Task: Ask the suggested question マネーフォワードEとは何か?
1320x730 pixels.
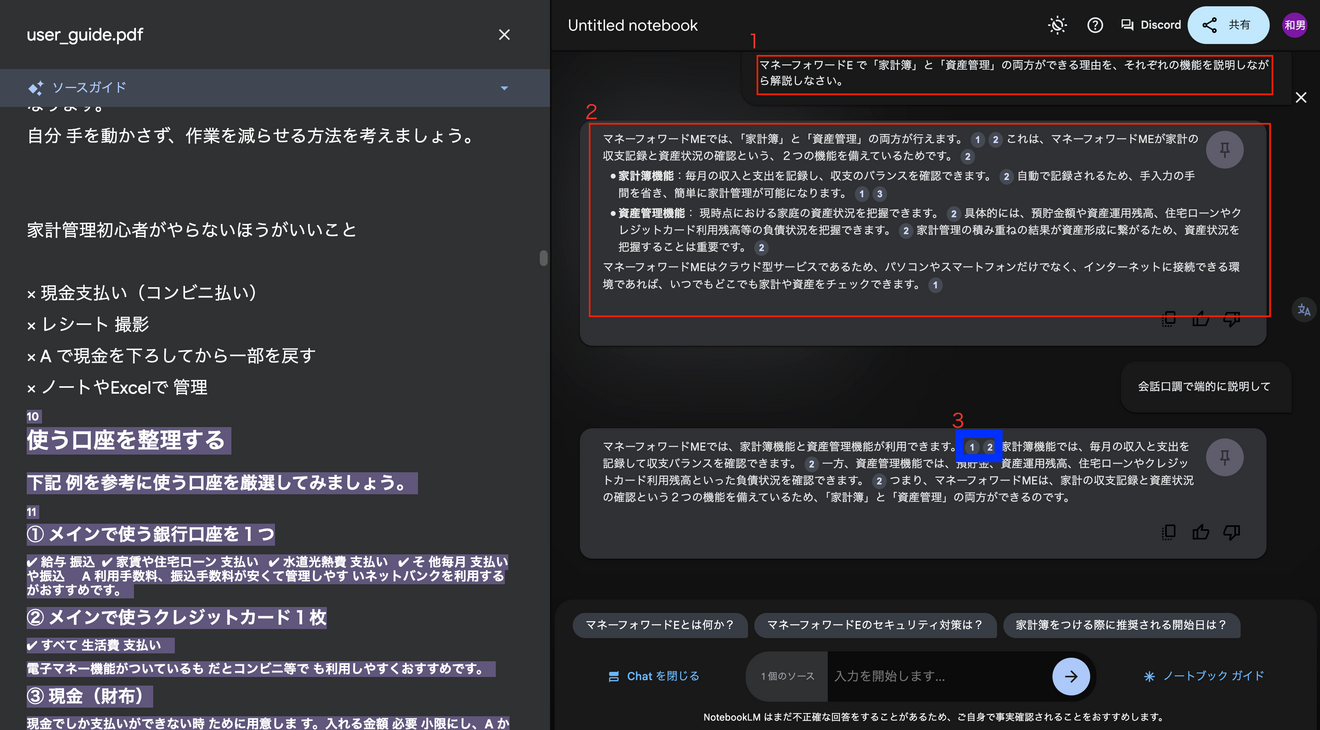Action: tap(660, 625)
